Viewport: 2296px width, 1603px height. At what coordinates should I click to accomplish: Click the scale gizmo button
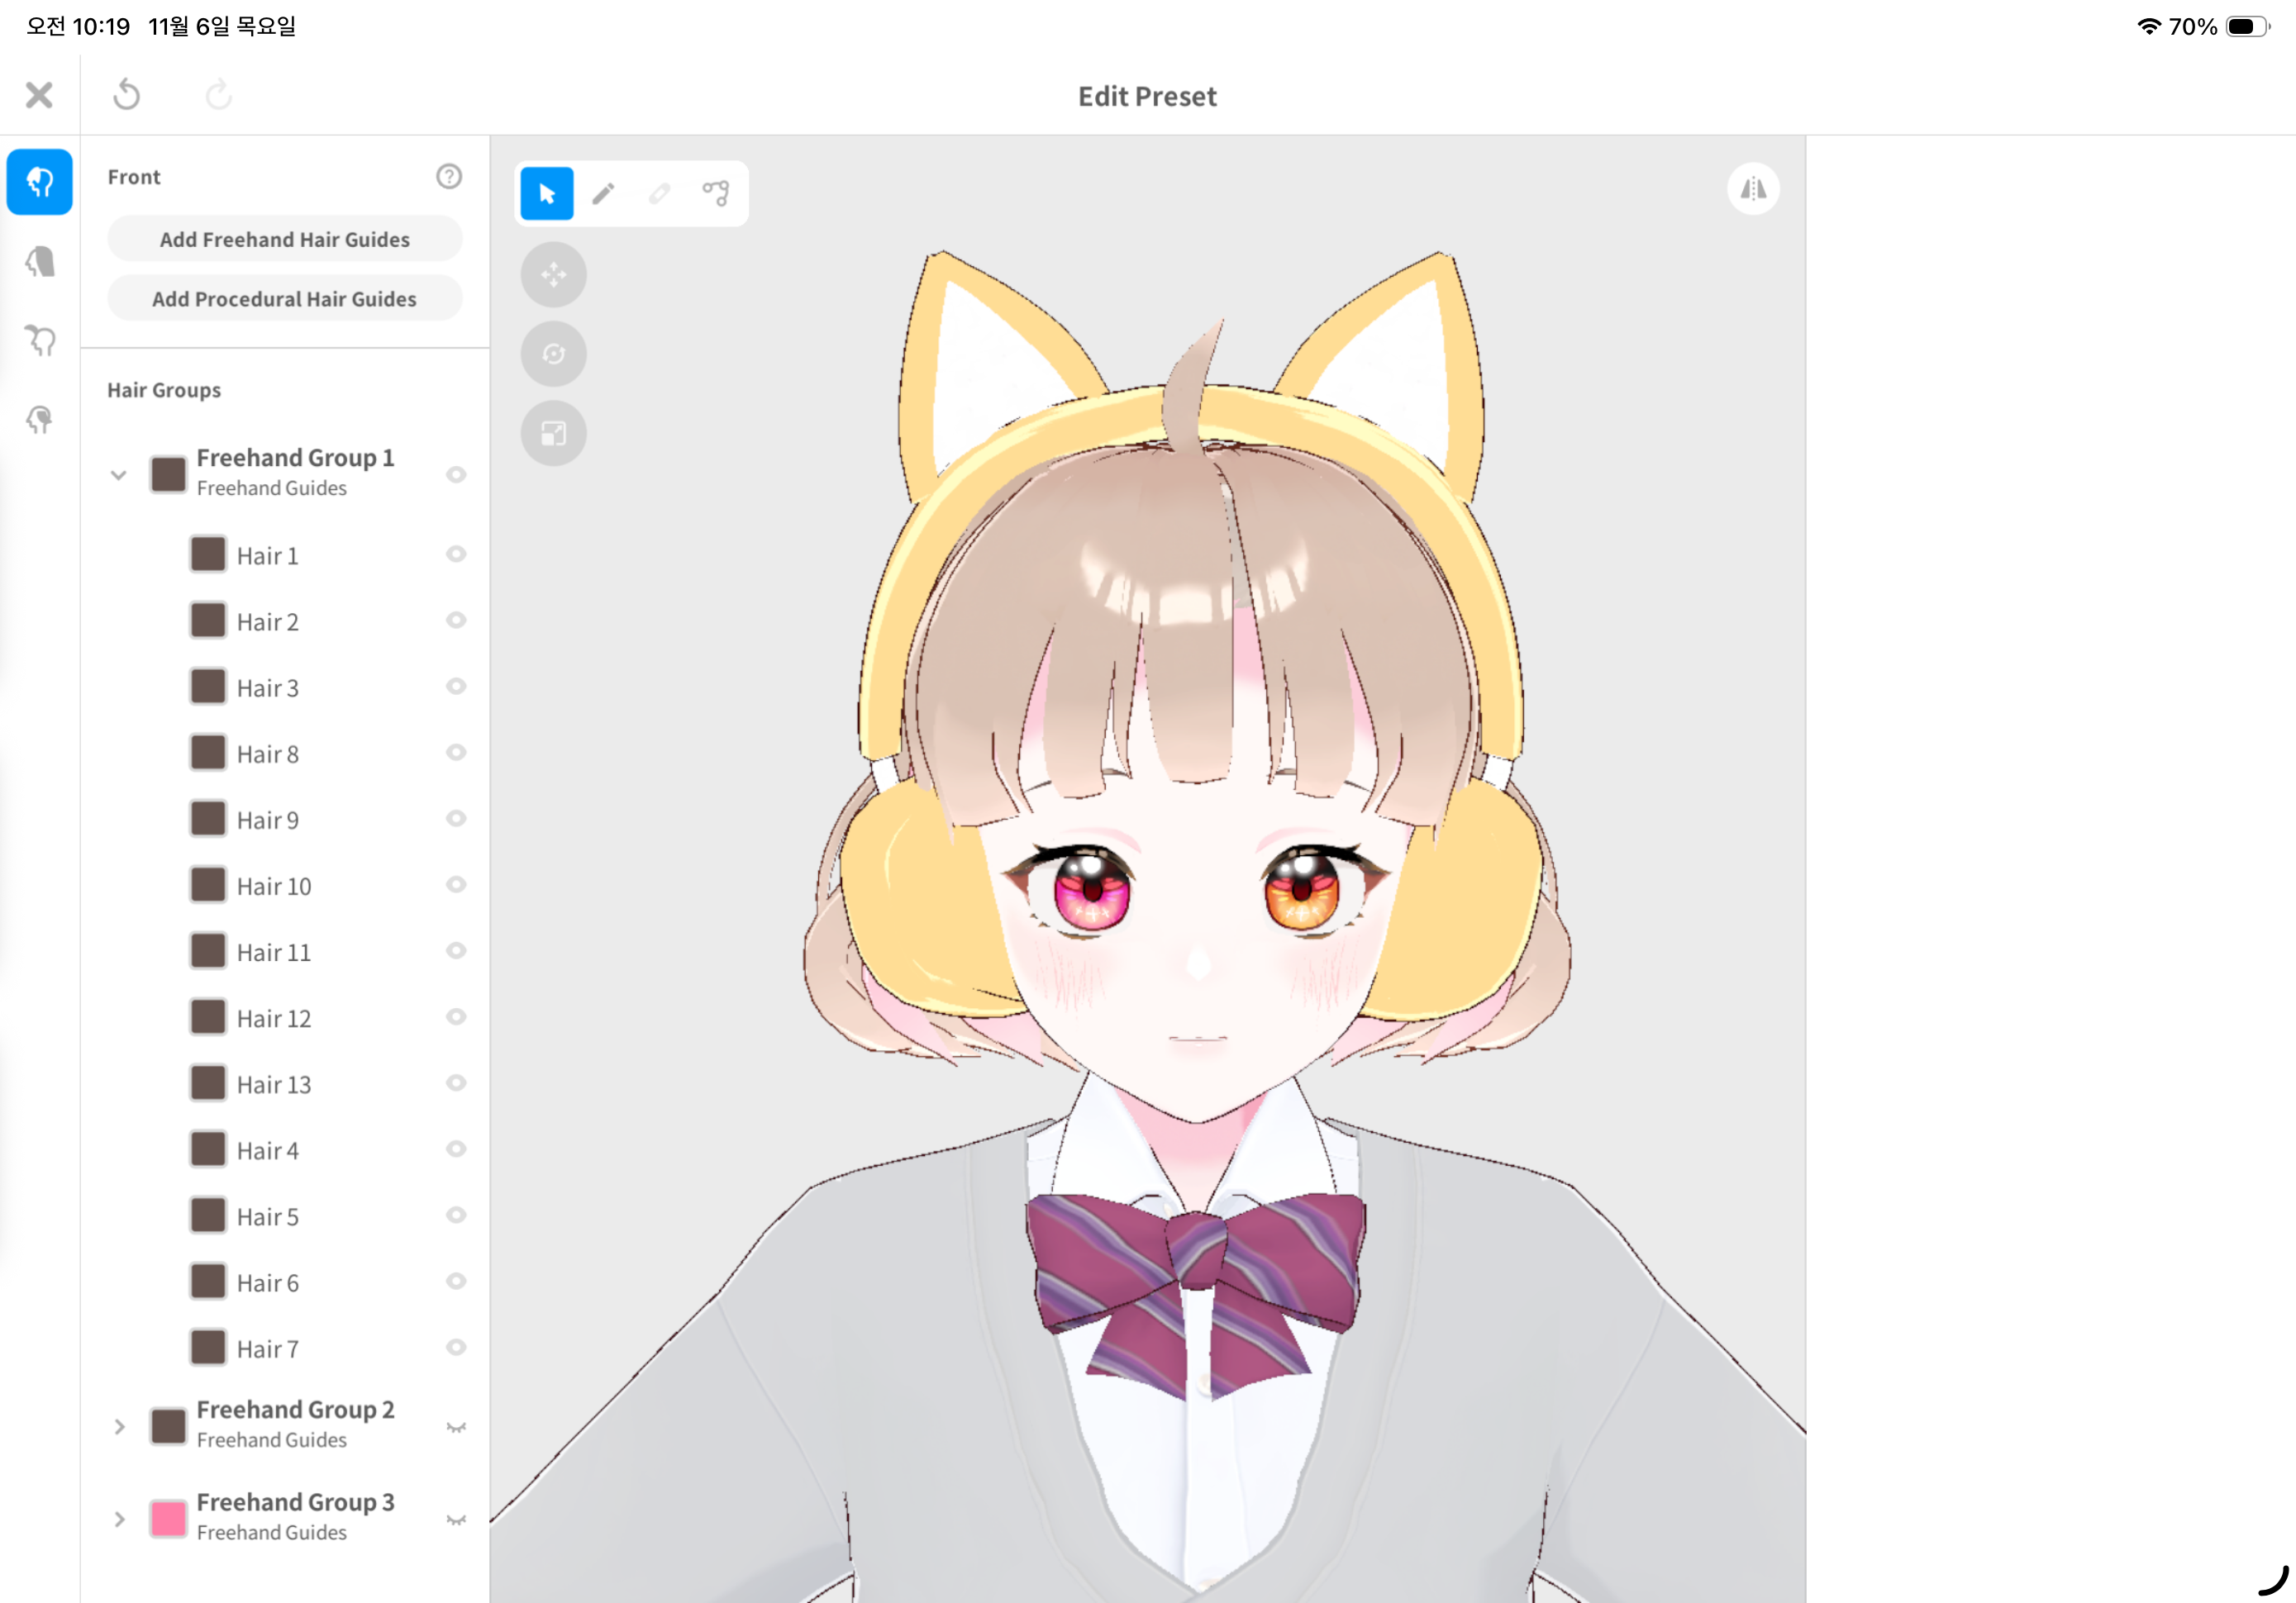coord(553,433)
